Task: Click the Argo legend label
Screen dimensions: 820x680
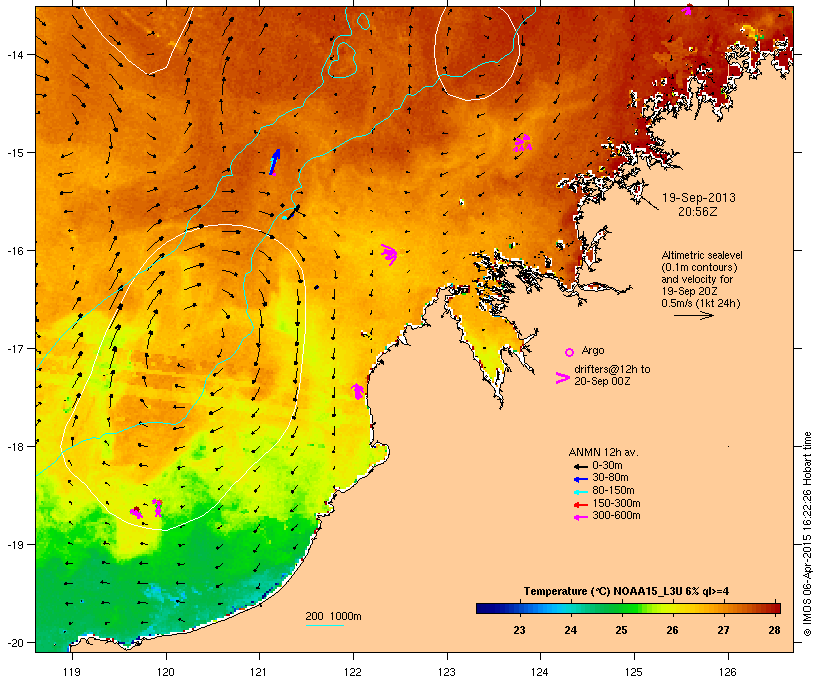Action: 593,350
